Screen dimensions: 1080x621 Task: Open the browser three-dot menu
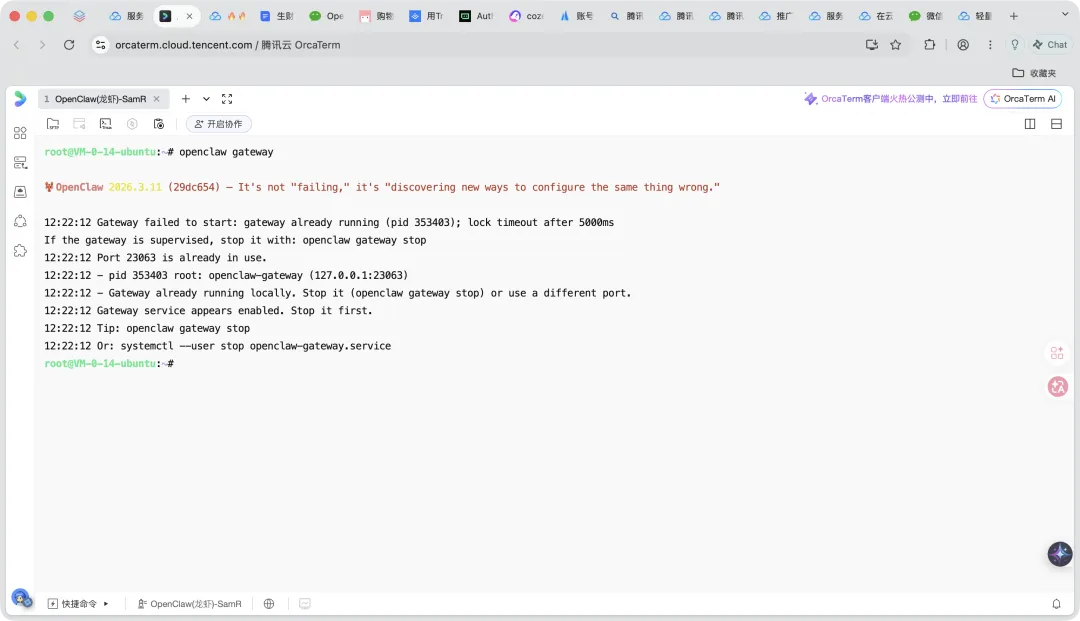click(x=990, y=45)
